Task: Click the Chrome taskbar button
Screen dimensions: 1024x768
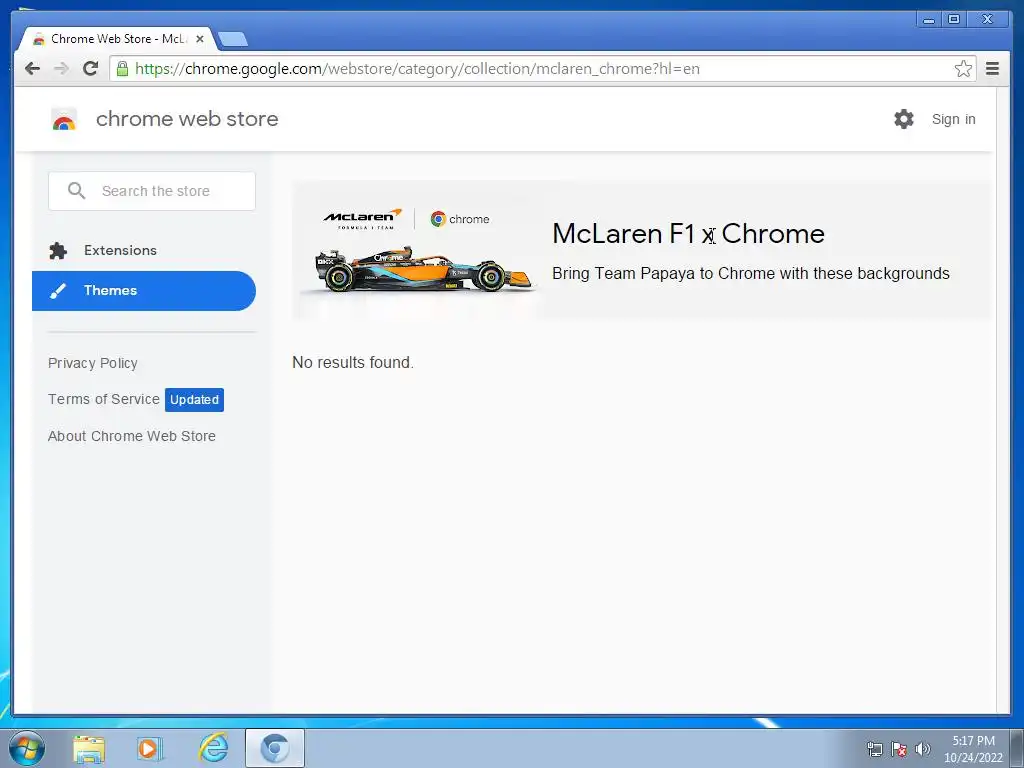Action: coord(275,748)
